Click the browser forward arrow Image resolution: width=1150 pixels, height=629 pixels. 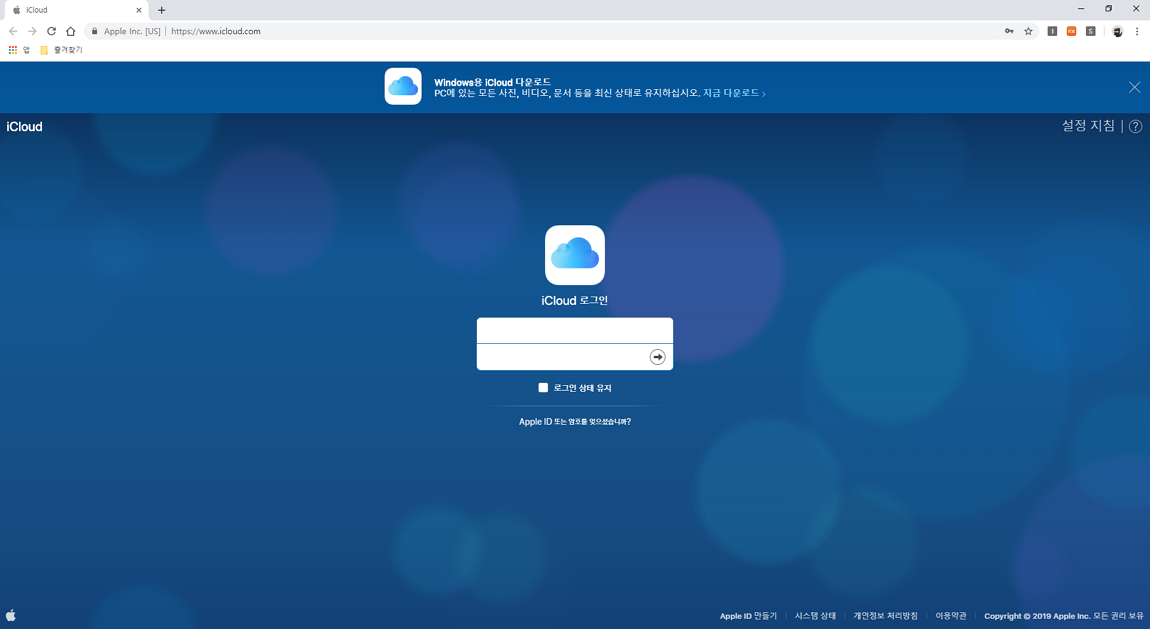(32, 31)
